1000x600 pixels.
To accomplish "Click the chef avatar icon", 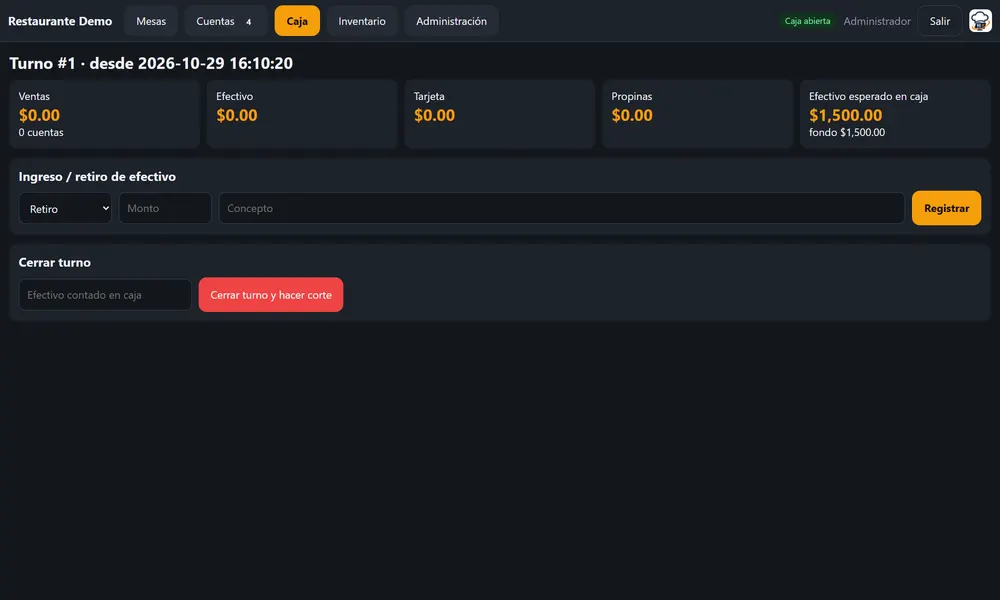I will [x=980, y=21].
